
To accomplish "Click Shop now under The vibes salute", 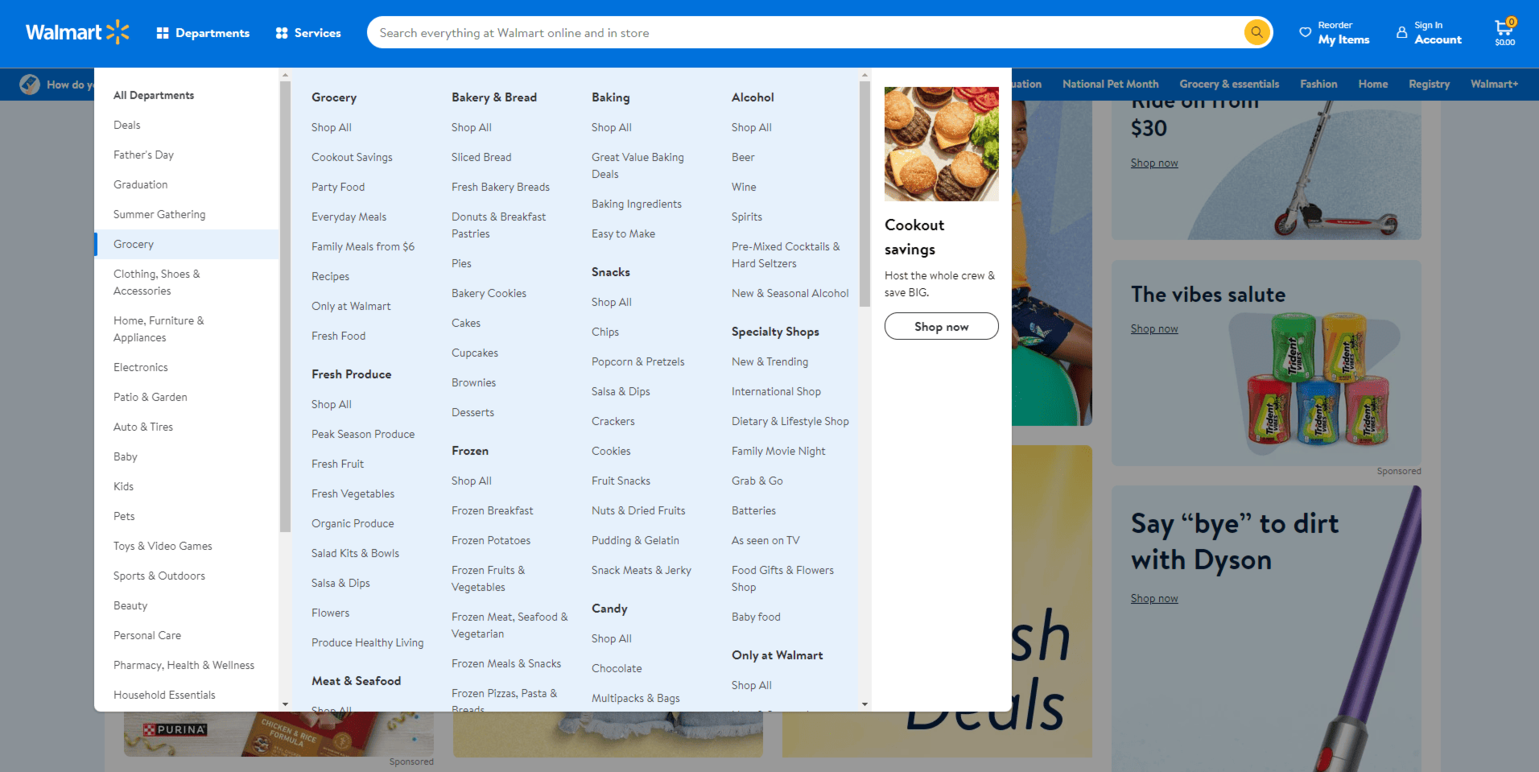I will point(1154,329).
